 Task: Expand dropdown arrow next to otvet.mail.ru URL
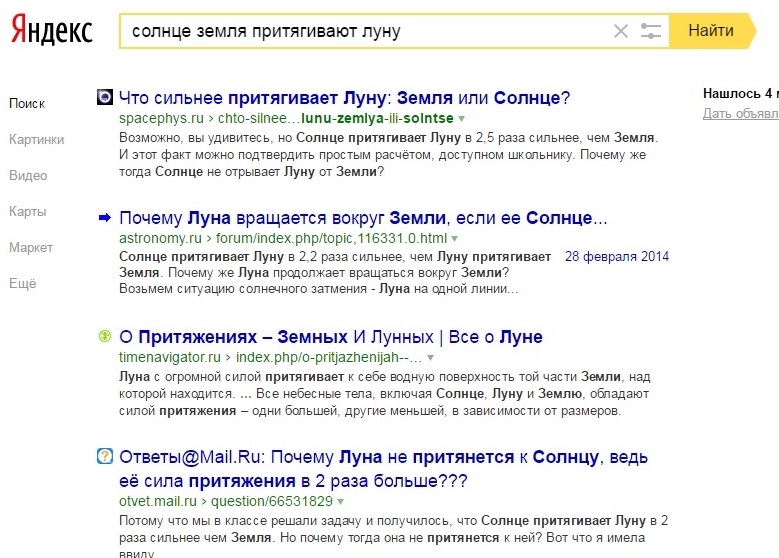(x=340, y=502)
